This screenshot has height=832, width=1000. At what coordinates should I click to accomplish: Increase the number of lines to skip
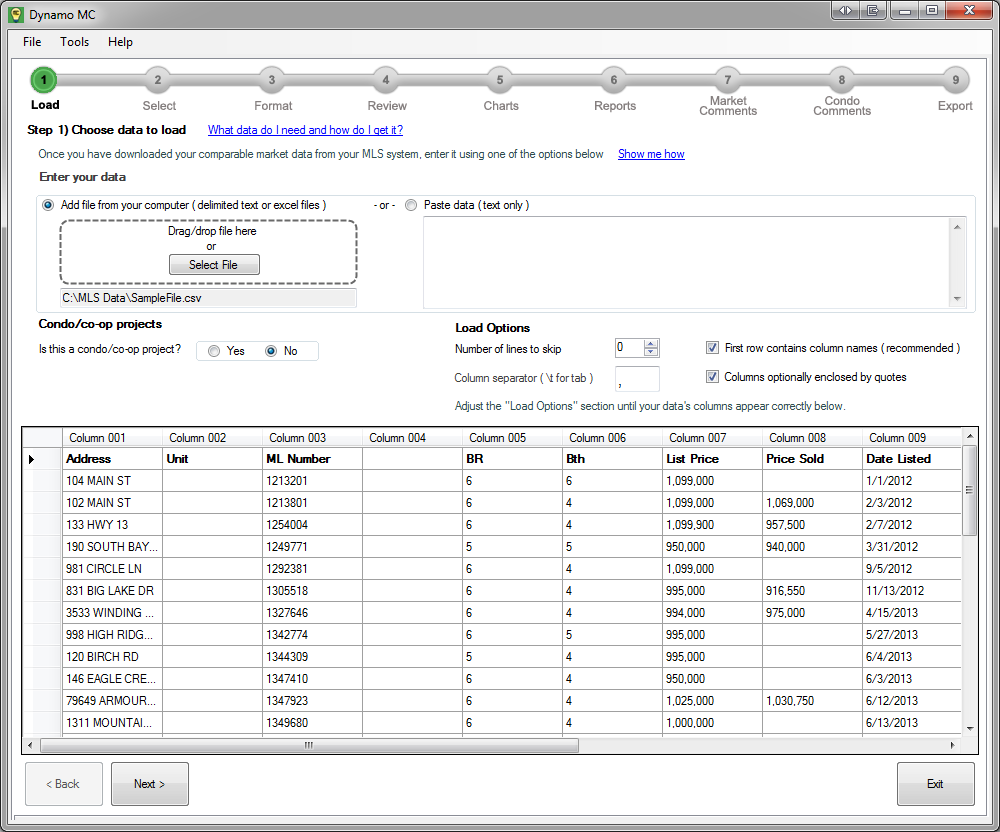651,344
